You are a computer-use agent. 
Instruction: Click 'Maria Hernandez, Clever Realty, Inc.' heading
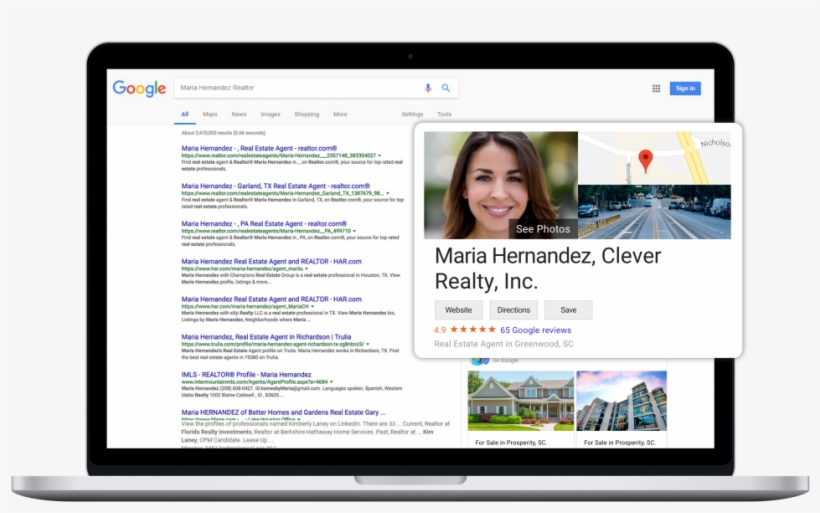tap(548, 268)
